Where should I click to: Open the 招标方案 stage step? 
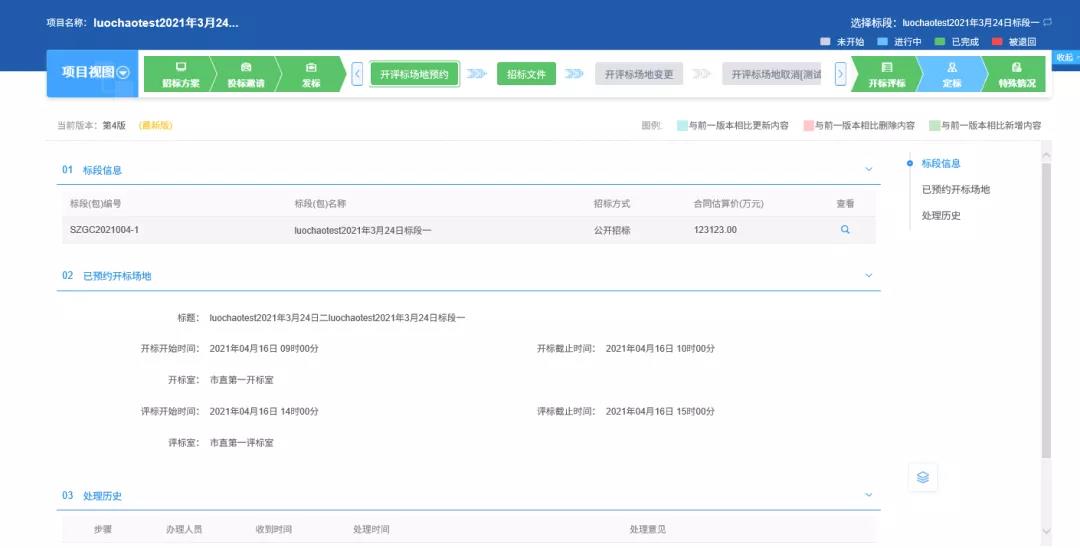pyautogui.click(x=180, y=75)
